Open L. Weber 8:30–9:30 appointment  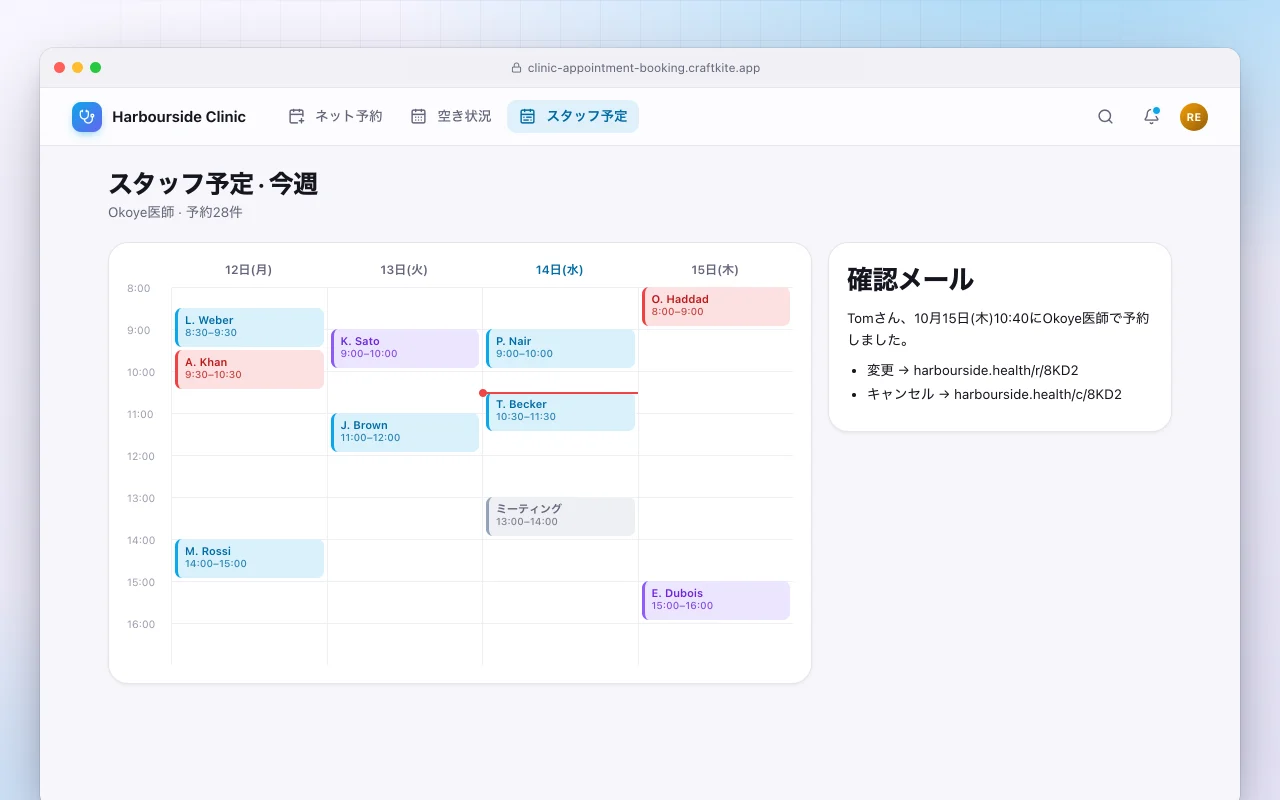(249, 327)
